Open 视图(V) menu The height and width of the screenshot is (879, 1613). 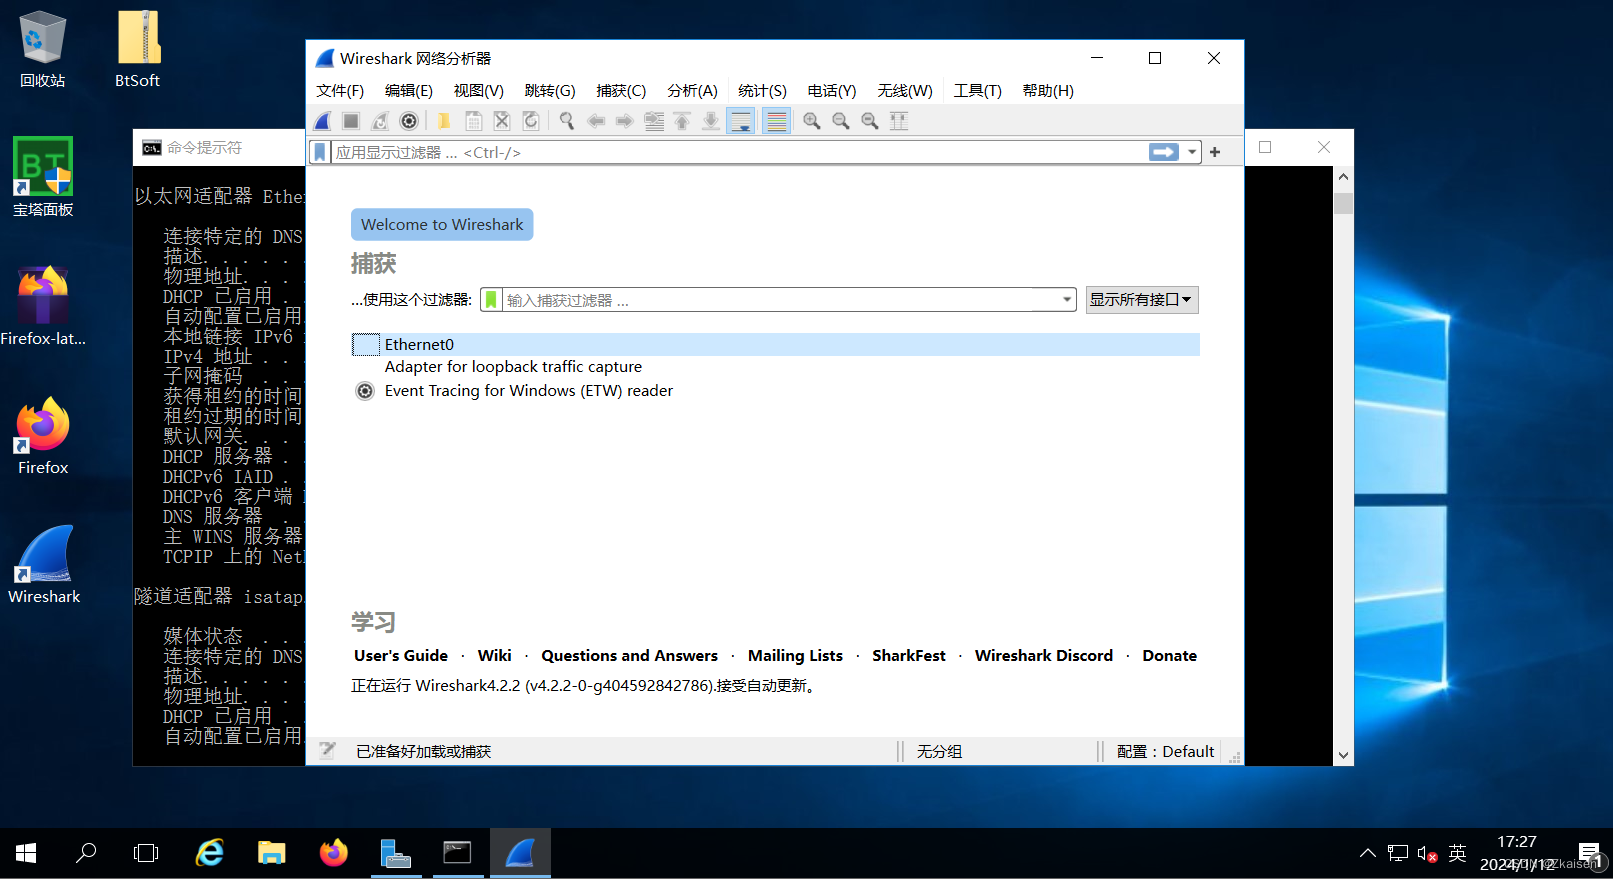click(x=479, y=91)
